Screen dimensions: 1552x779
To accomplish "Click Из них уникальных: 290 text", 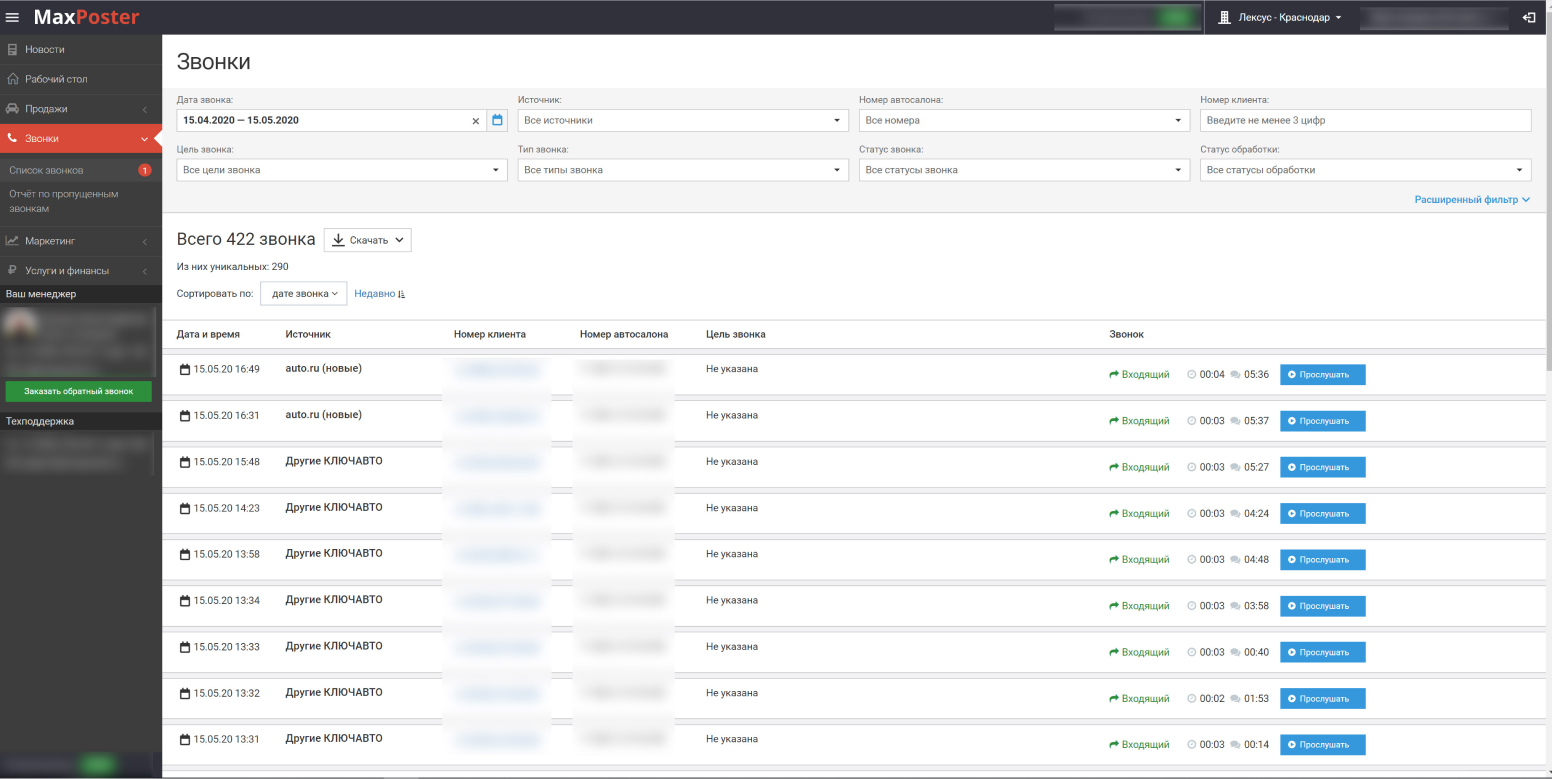I will (x=232, y=267).
